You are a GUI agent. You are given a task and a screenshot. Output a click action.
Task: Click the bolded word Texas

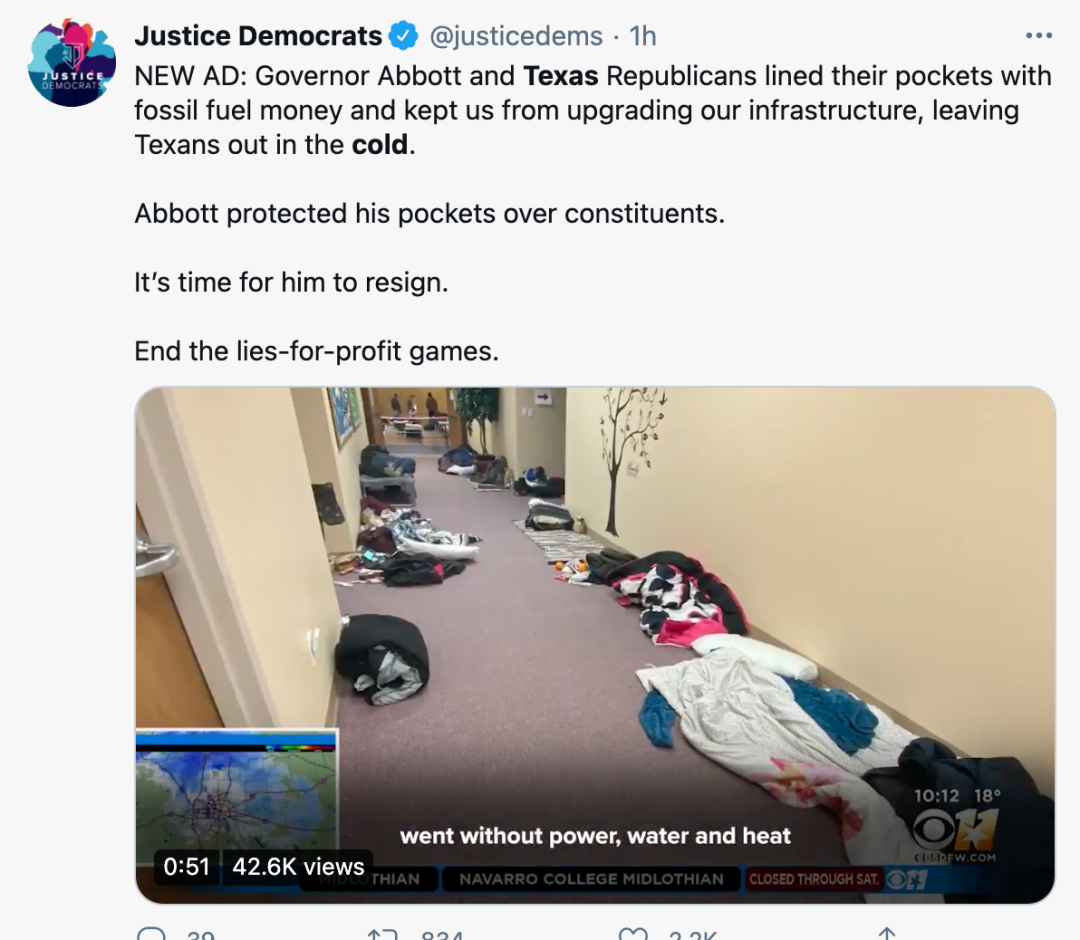(561, 76)
